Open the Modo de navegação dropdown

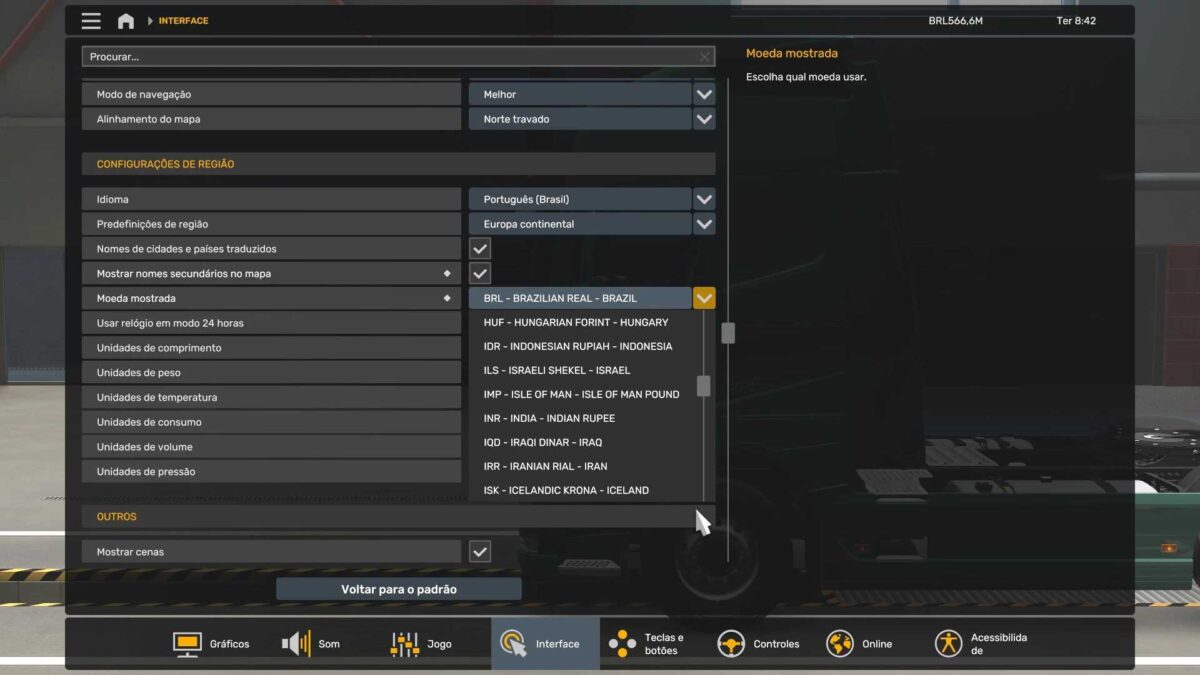[x=704, y=94]
